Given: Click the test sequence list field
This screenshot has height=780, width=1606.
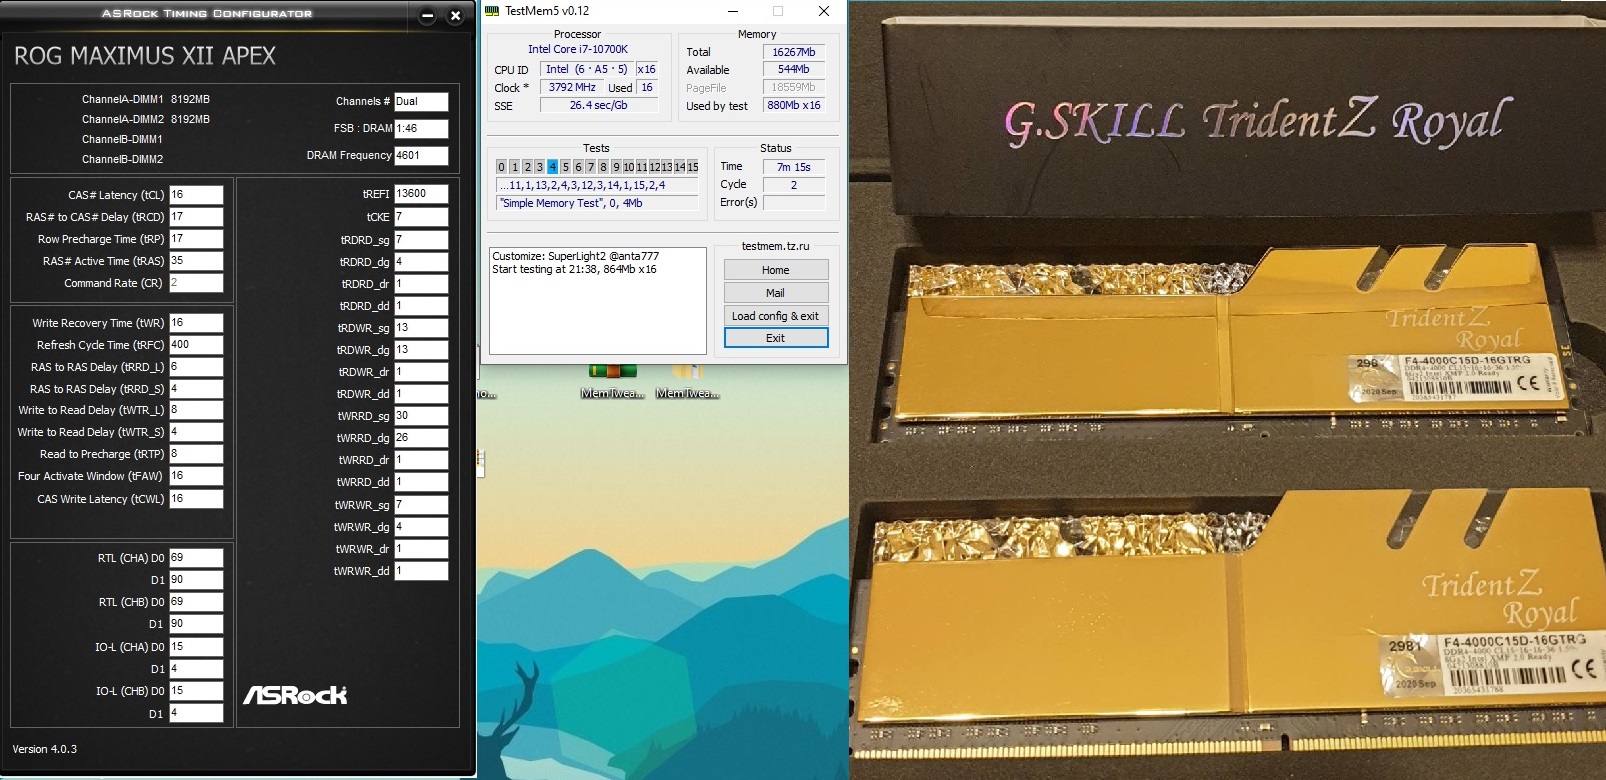Looking at the screenshot, I should pos(598,185).
